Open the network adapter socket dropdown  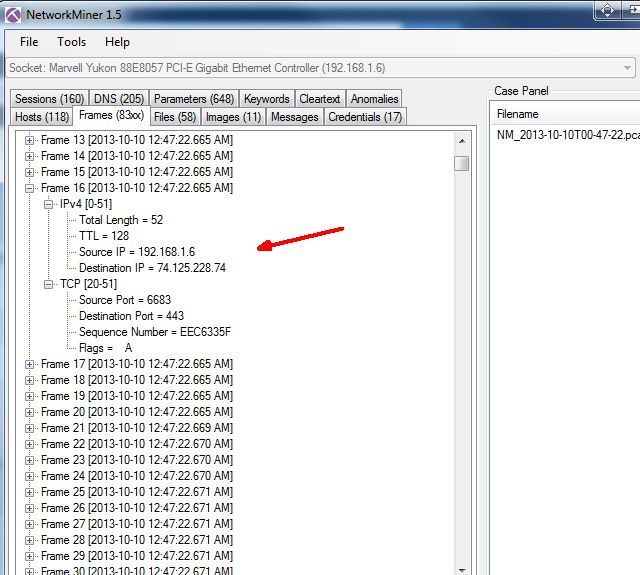pos(627,68)
